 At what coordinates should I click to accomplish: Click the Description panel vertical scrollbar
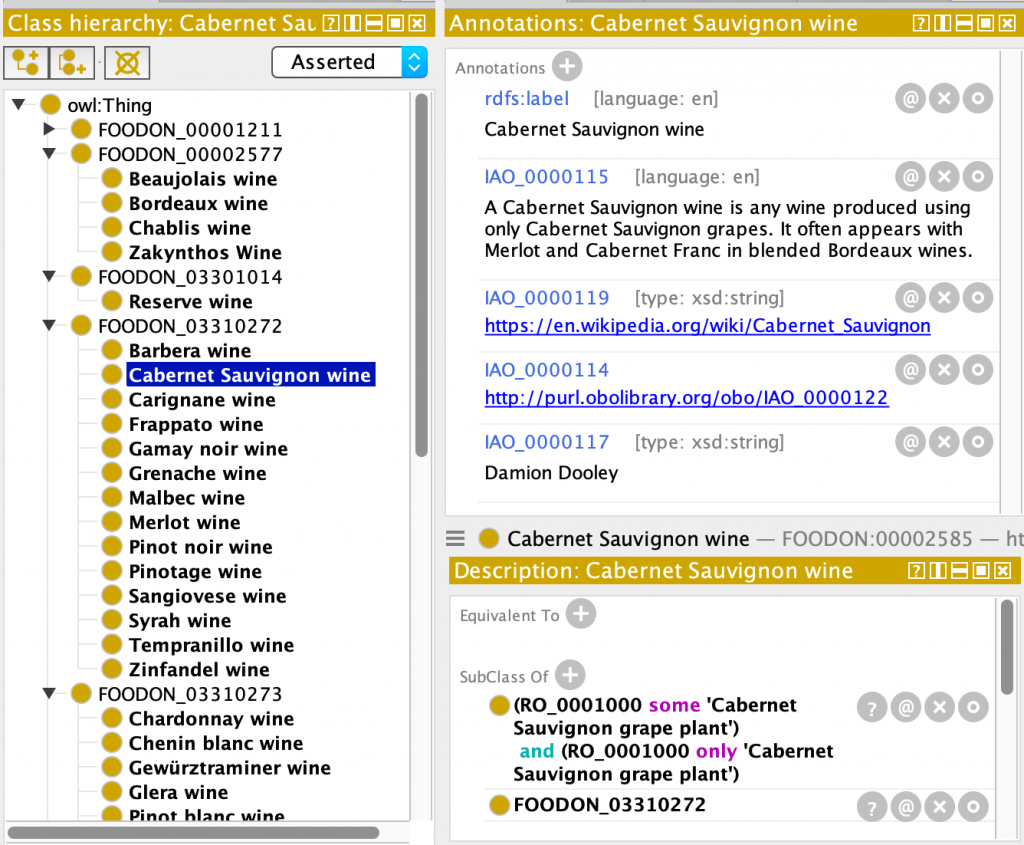[x=1007, y=646]
